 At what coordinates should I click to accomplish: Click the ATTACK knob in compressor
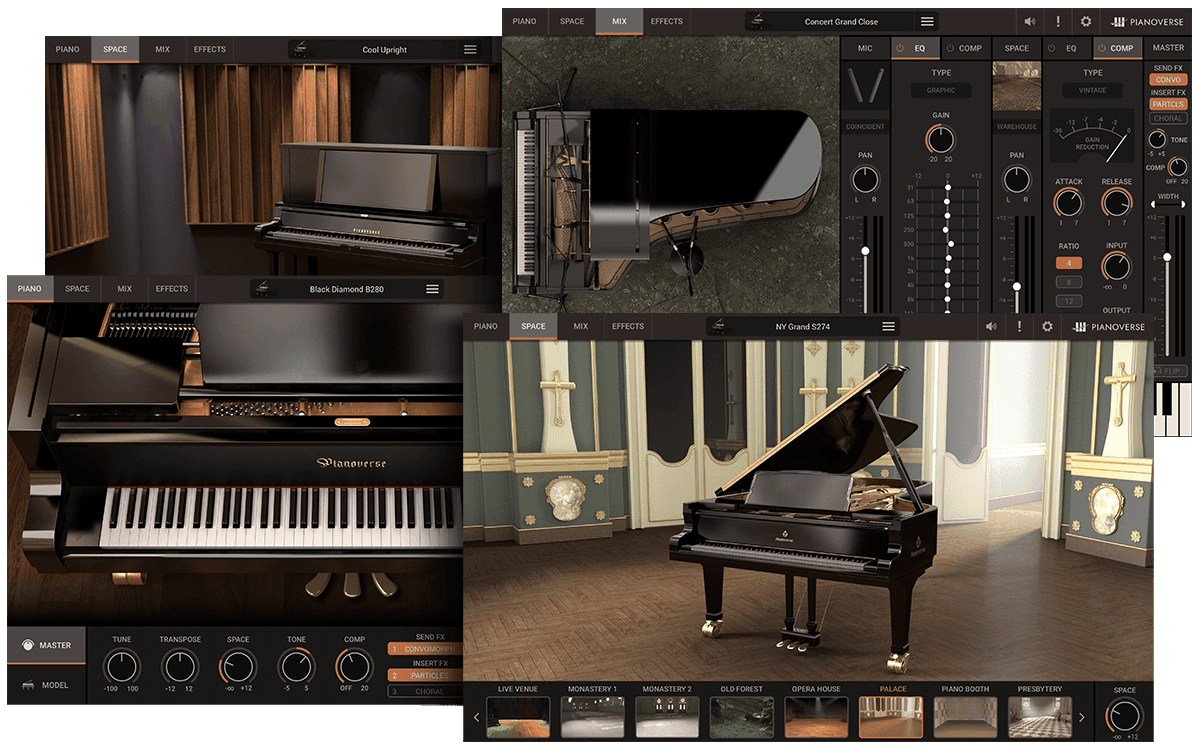tap(1068, 203)
